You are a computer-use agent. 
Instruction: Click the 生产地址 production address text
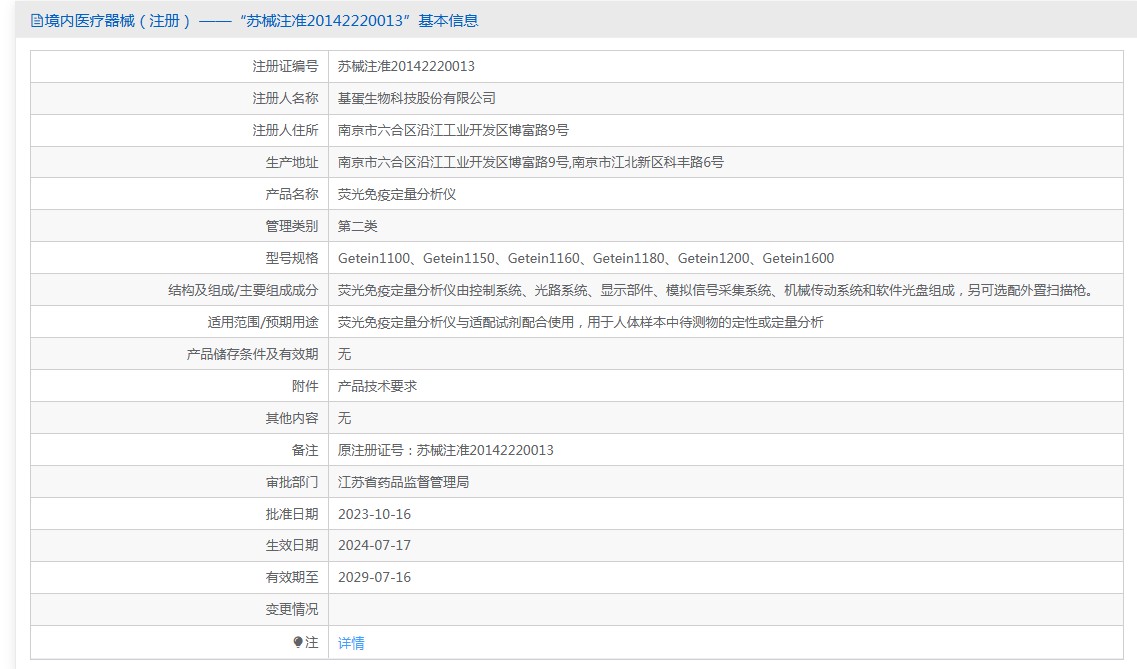530,162
